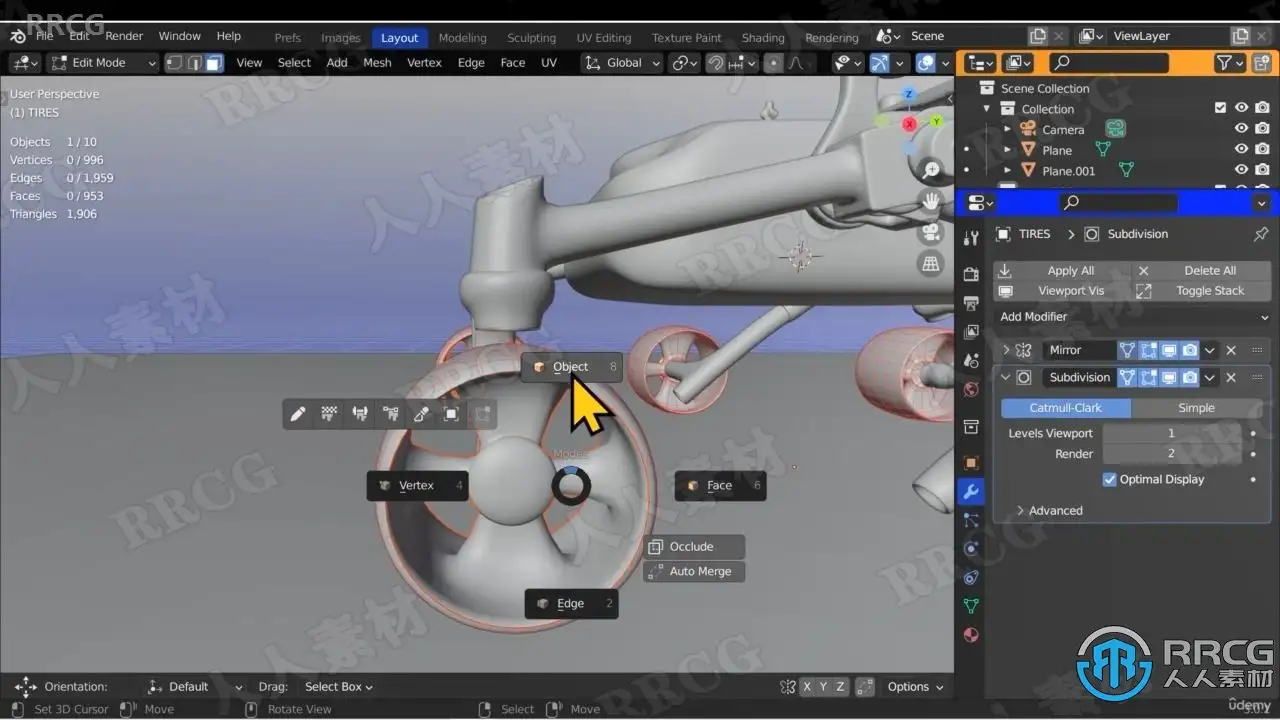Viewport: 1280px width, 720px height.
Task: Toggle Optimal Display checkbox
Action: (1109, 479)
